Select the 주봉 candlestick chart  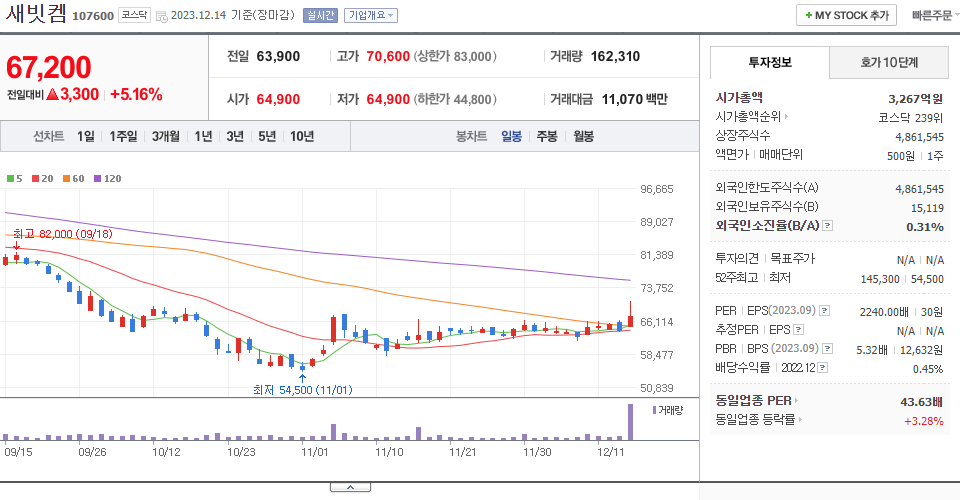coord(547,136)
